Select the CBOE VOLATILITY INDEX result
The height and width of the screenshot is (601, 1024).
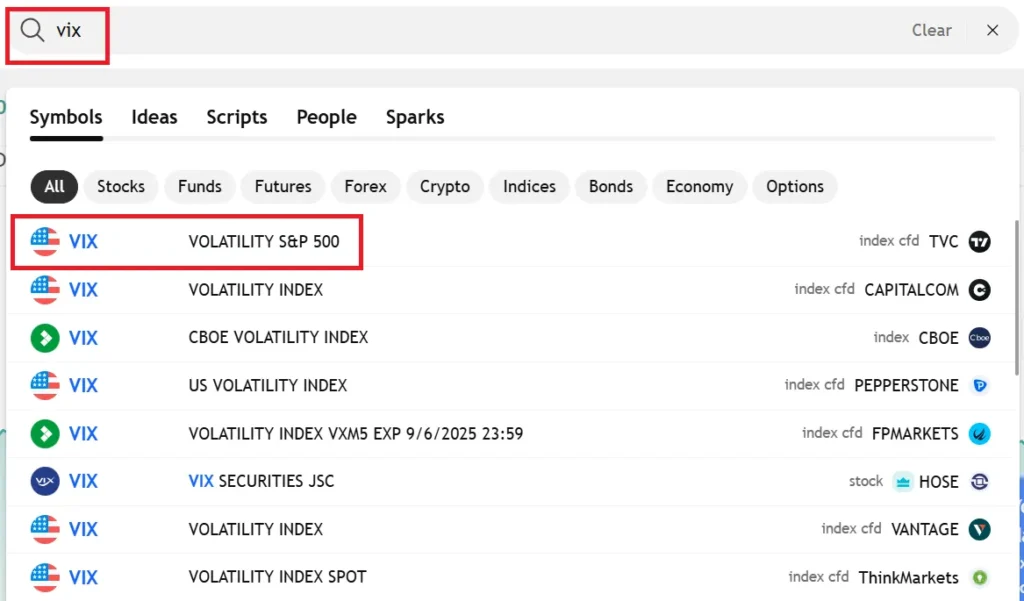[x=511, y=338]
